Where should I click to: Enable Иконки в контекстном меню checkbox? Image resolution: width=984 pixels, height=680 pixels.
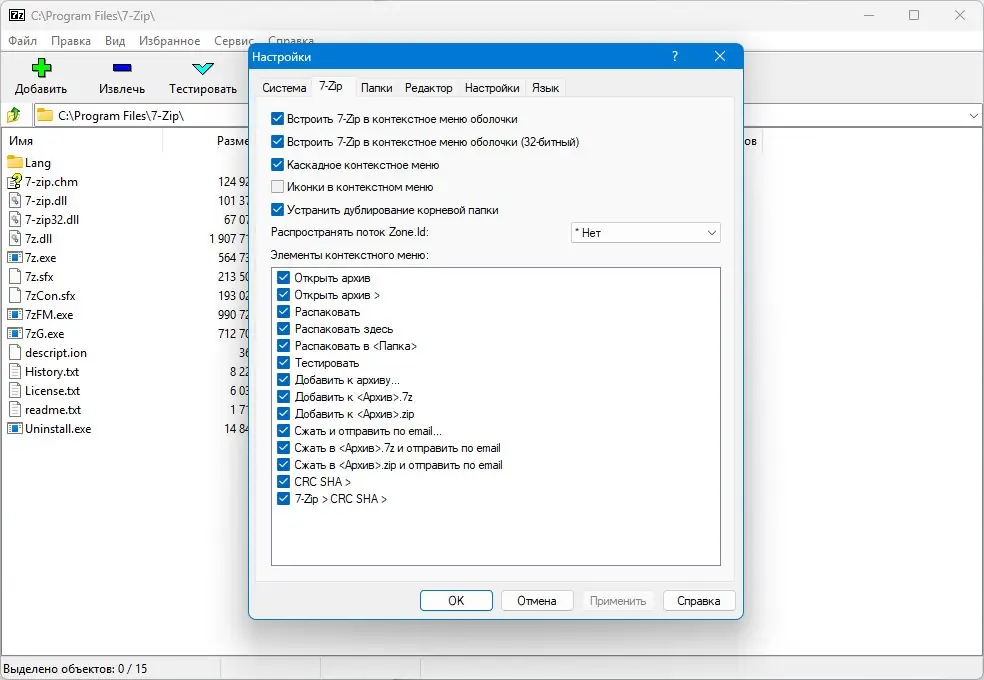point(277,187)
